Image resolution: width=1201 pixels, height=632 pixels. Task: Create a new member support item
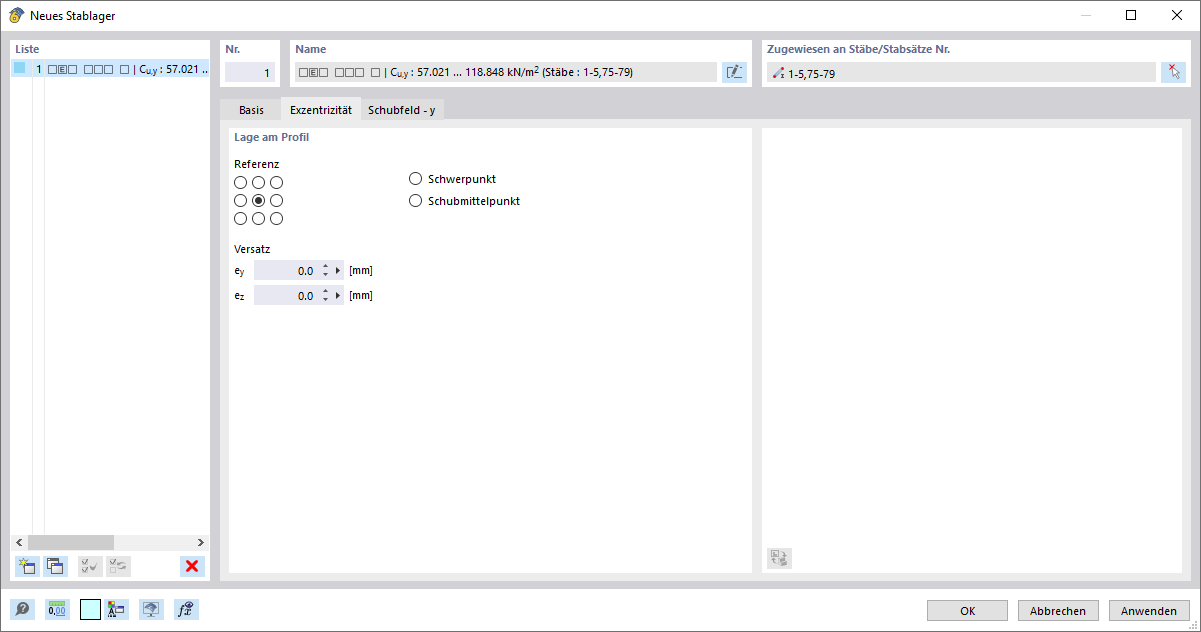(27, 566)
